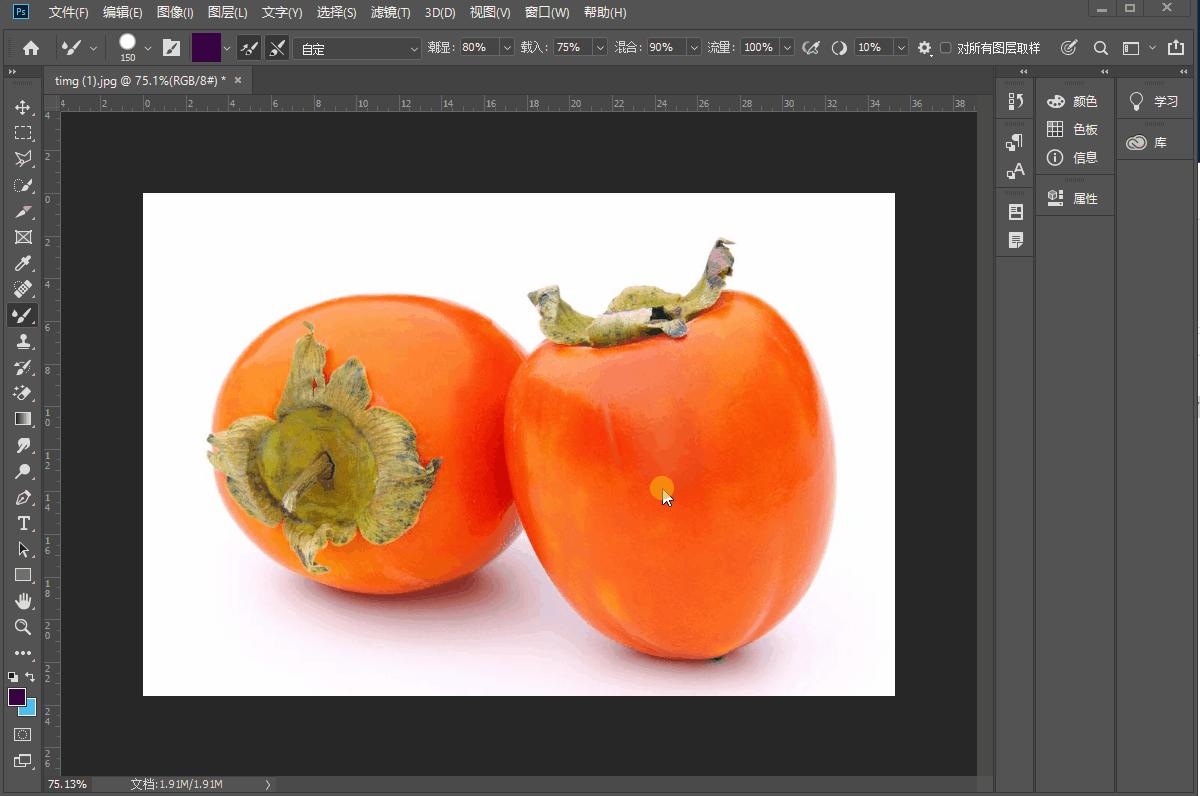Toggle clean brush after each stroke
Screen dimensions: 1200x796
tap(277, 48)
